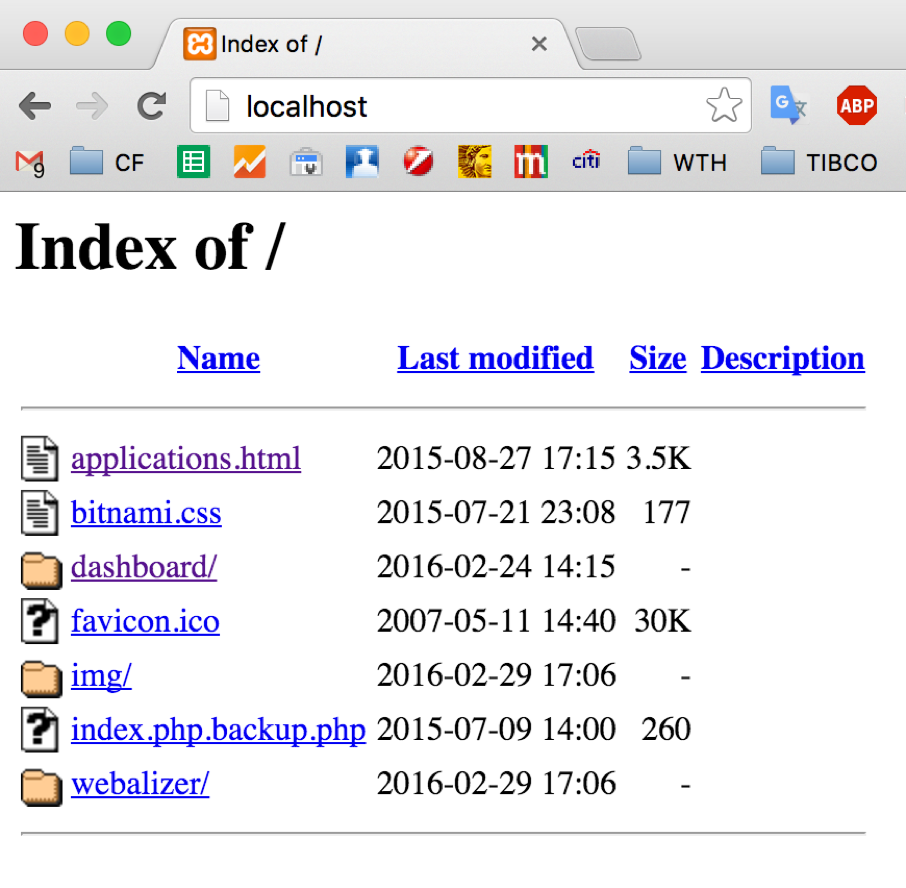Open a new tab with the blank tab button
906x888 pixels.
pos(609,44)
